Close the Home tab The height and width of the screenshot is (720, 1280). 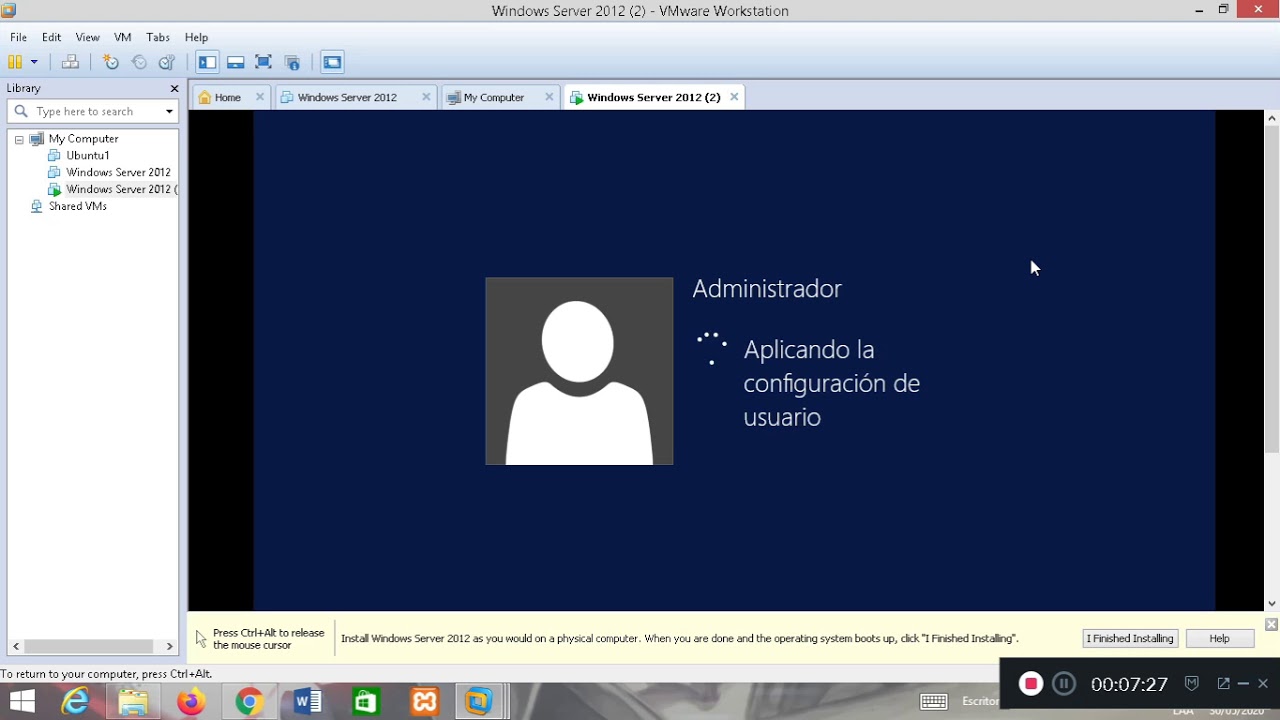tap(260, 97)
